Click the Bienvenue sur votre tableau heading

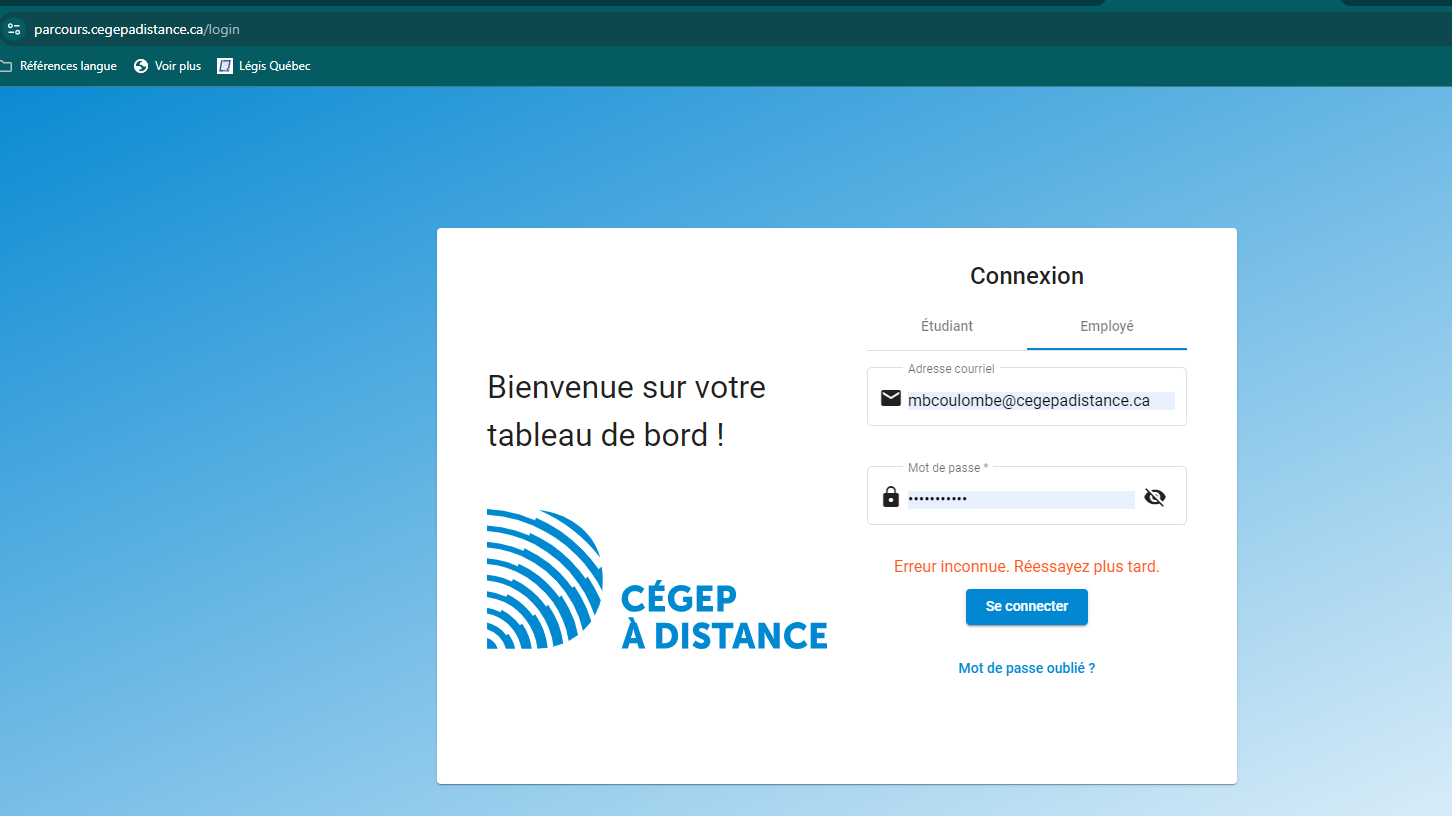pyautogui.click(x=626, y=411)
